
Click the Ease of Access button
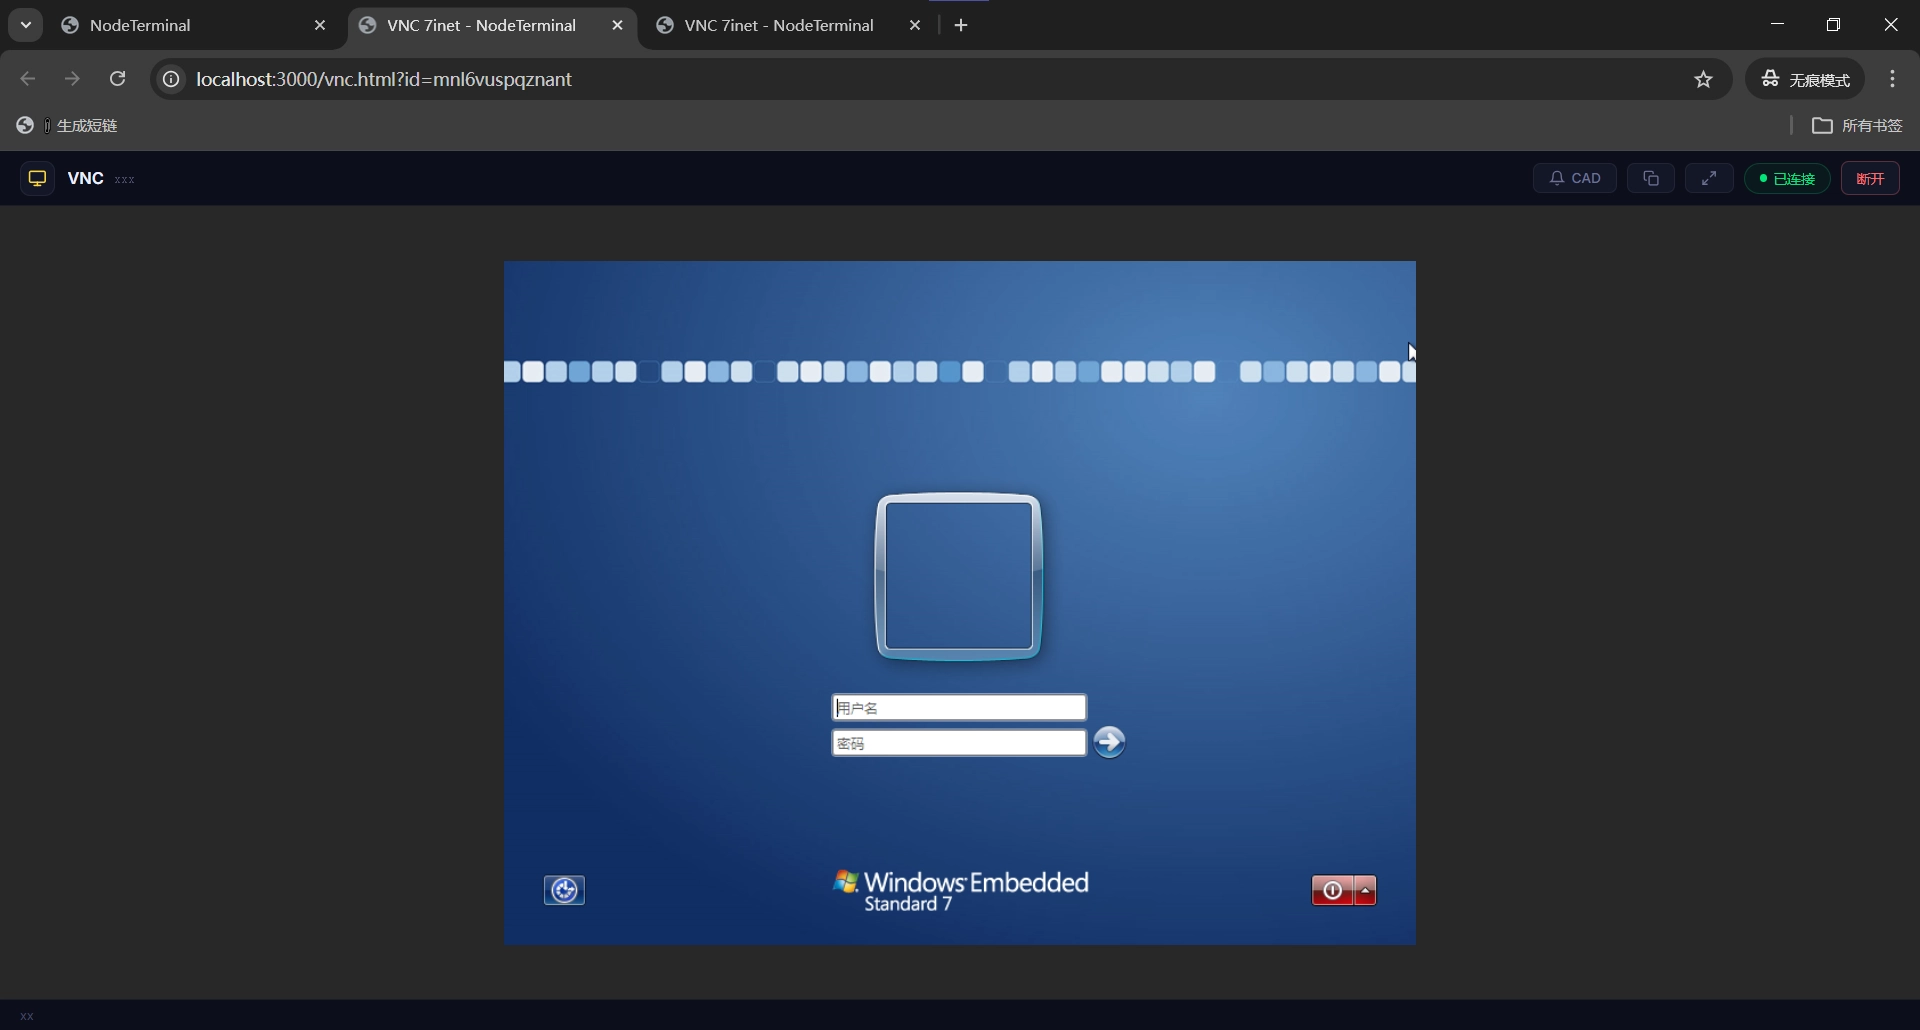point(564,890)
